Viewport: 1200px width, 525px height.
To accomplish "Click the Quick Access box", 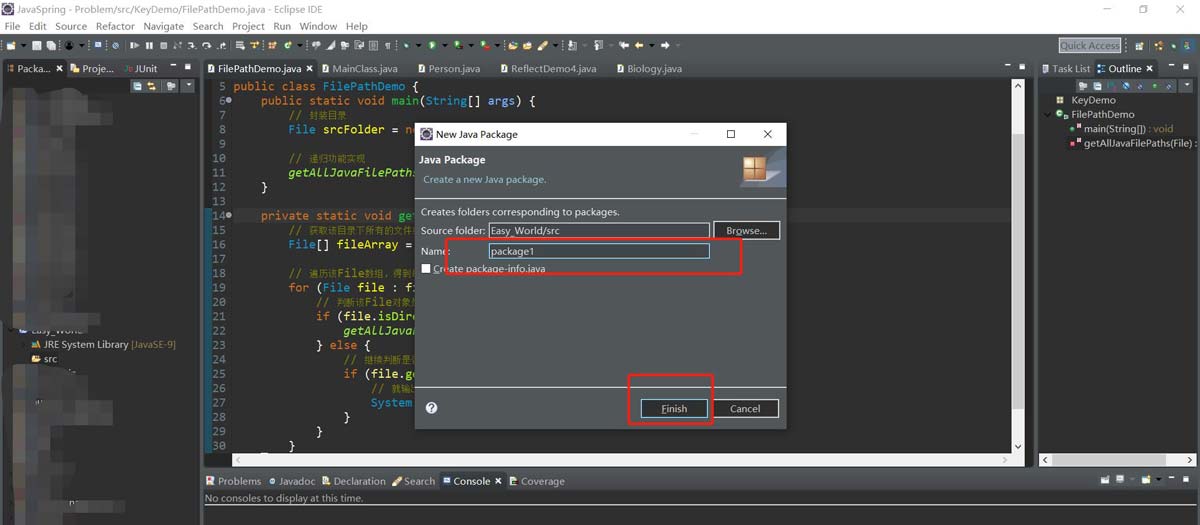I will click(x=1090, y=45).
